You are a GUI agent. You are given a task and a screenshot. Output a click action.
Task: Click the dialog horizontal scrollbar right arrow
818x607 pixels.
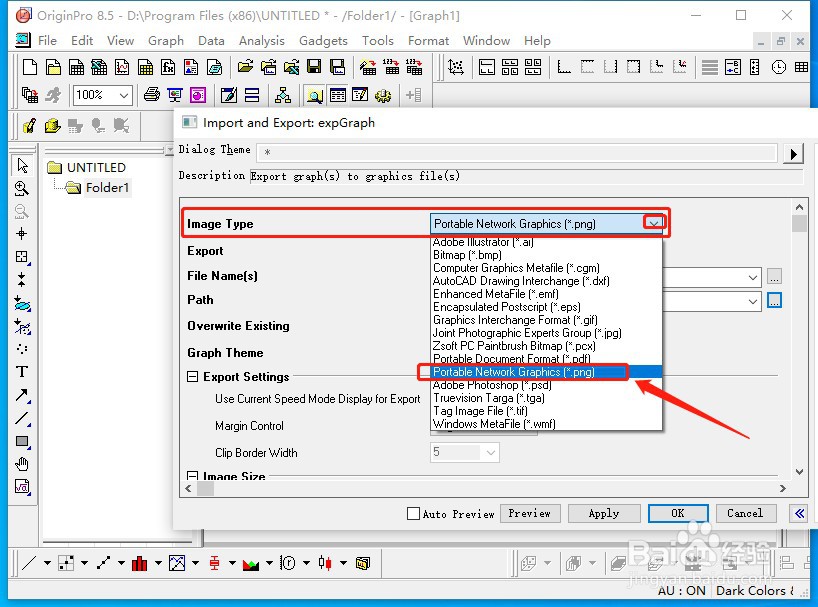[783, 488]
